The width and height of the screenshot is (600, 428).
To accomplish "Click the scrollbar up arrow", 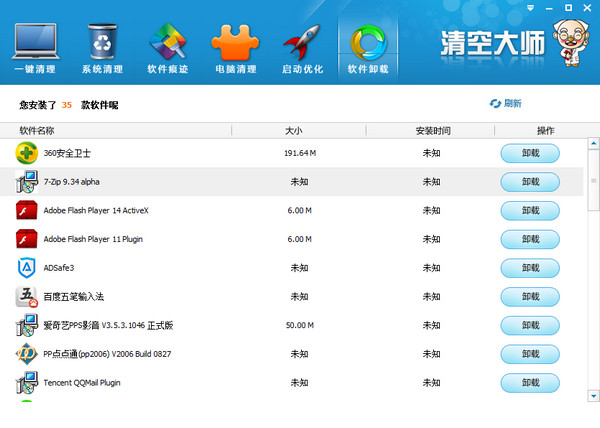I will 593,143.
